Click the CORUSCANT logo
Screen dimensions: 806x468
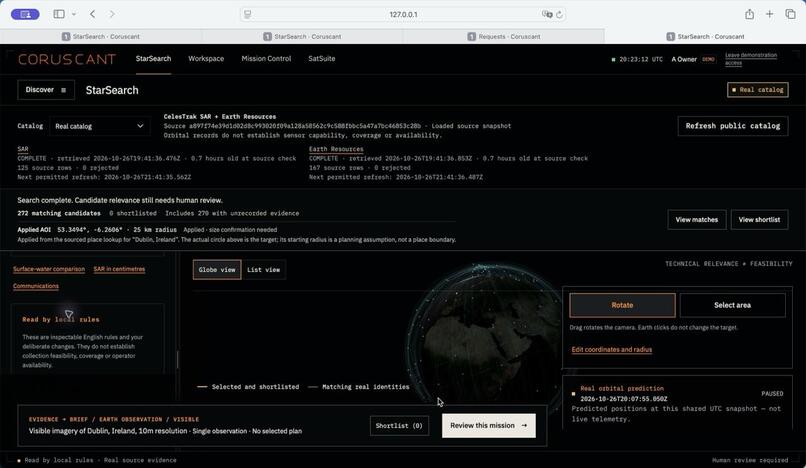[x=67, y=59]
